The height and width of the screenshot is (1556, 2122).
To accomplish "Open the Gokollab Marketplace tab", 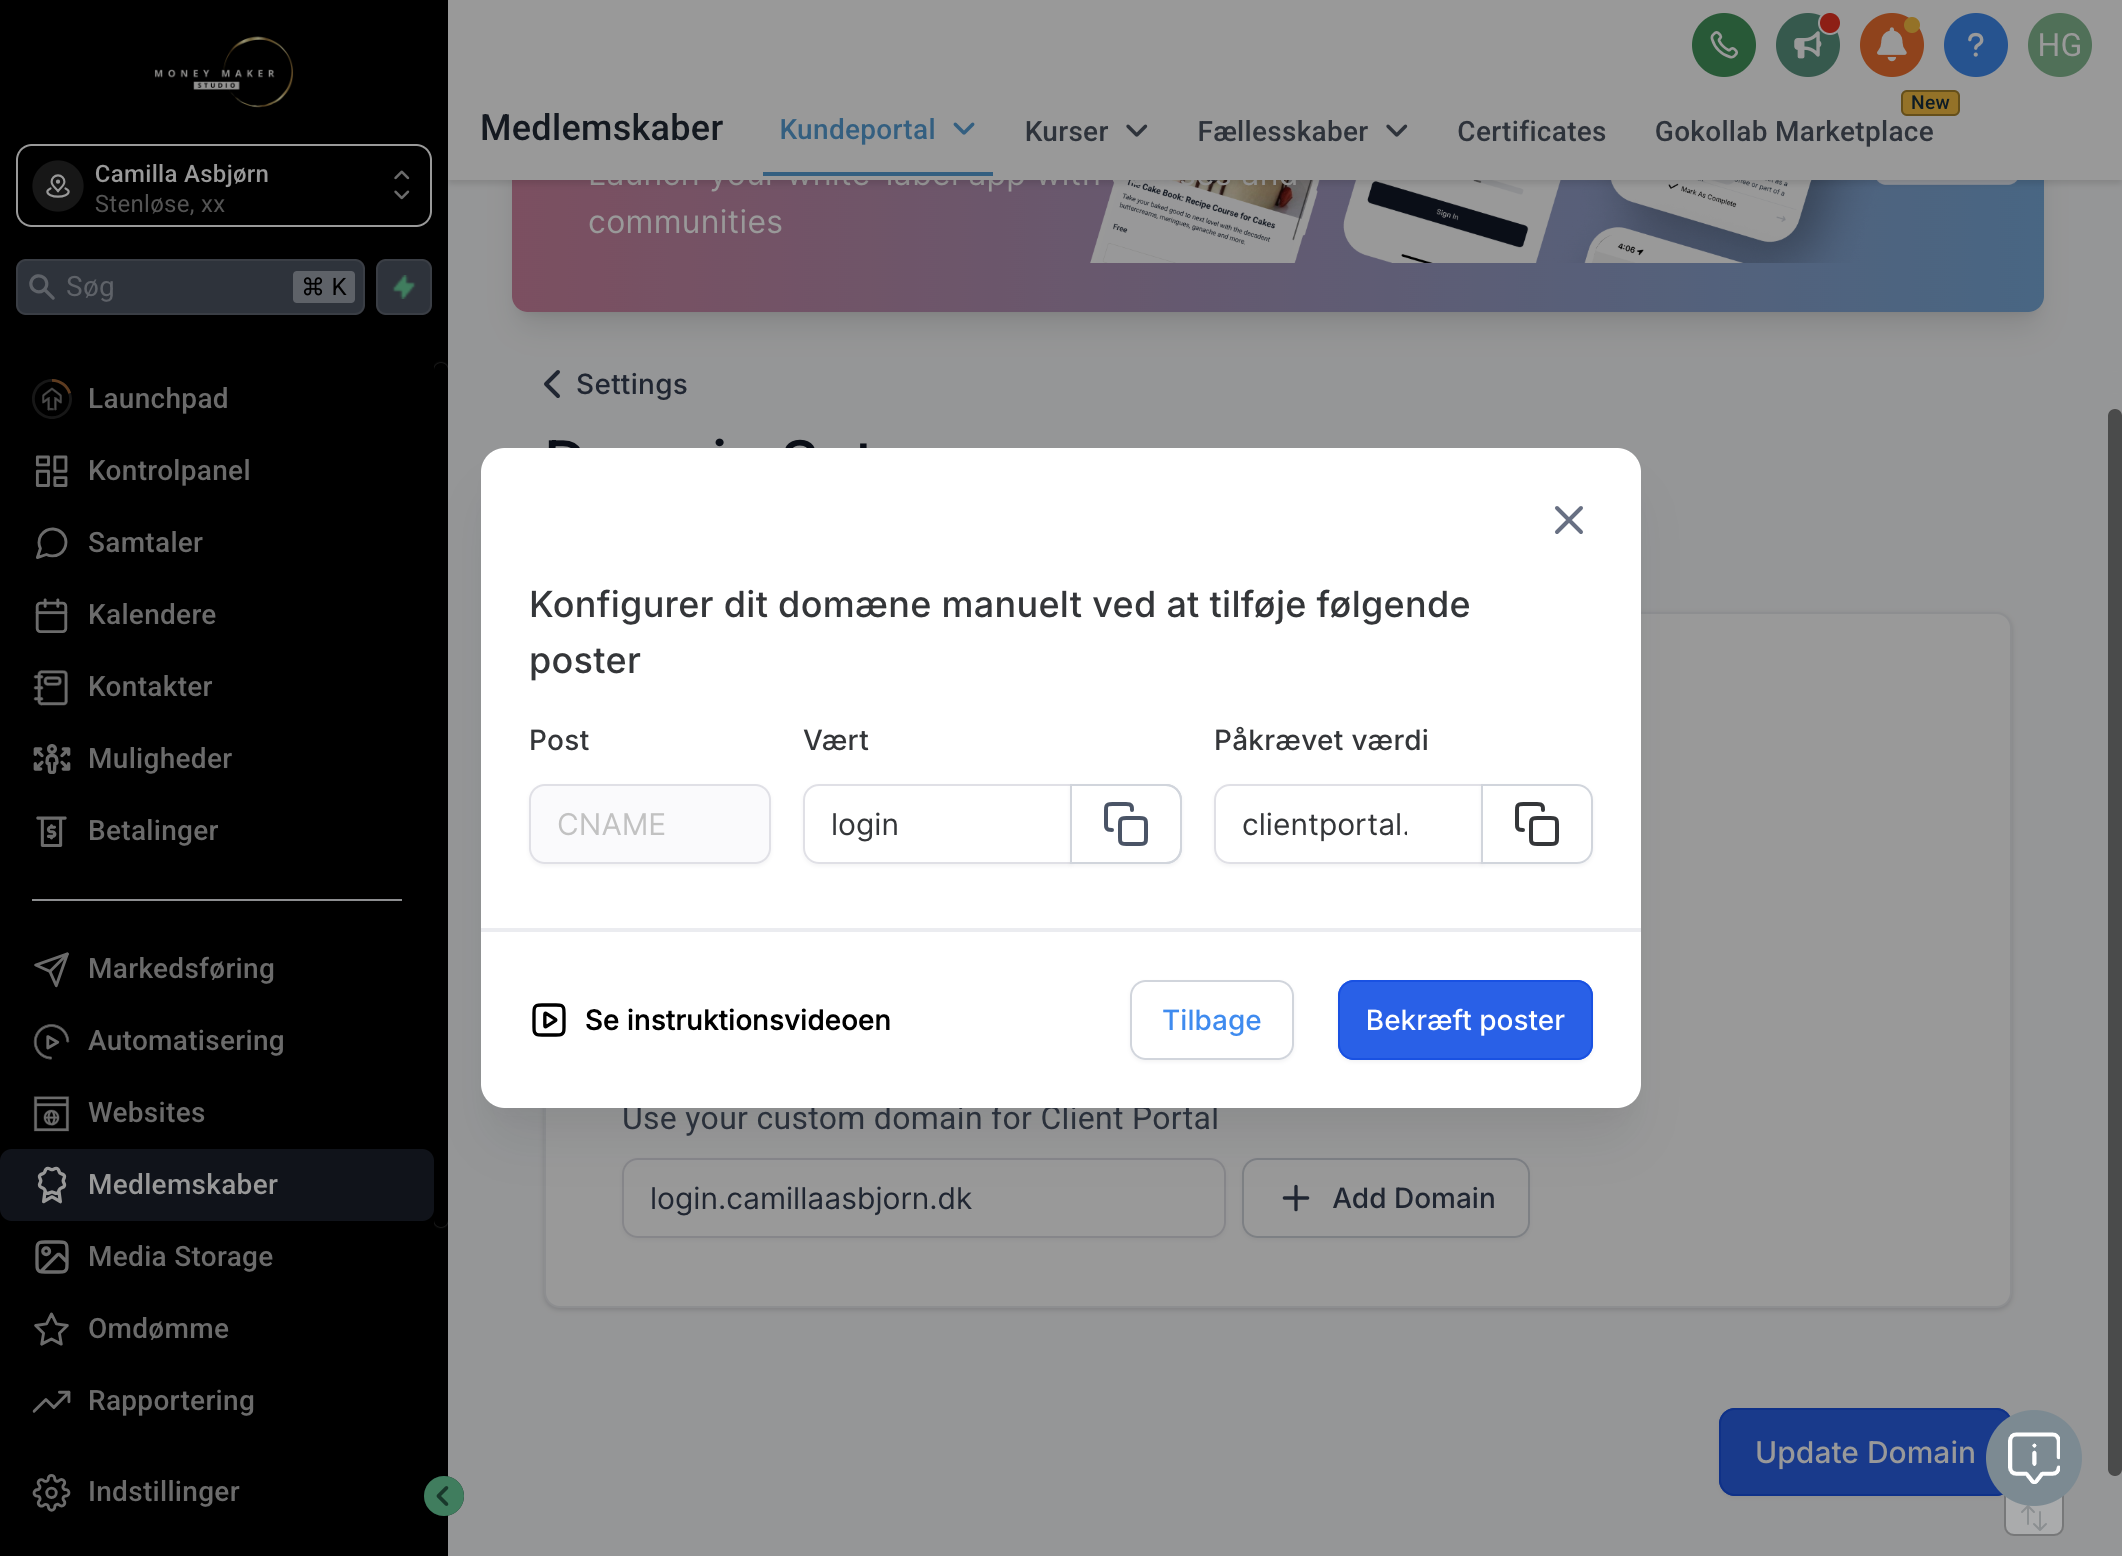I will pos(1794,131).
